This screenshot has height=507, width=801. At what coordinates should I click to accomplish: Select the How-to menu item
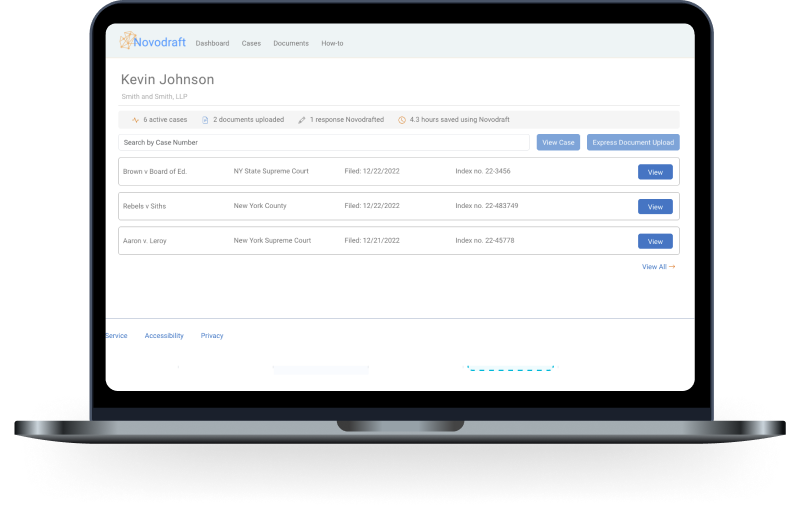pyautogui.click(x=333, y=43)
